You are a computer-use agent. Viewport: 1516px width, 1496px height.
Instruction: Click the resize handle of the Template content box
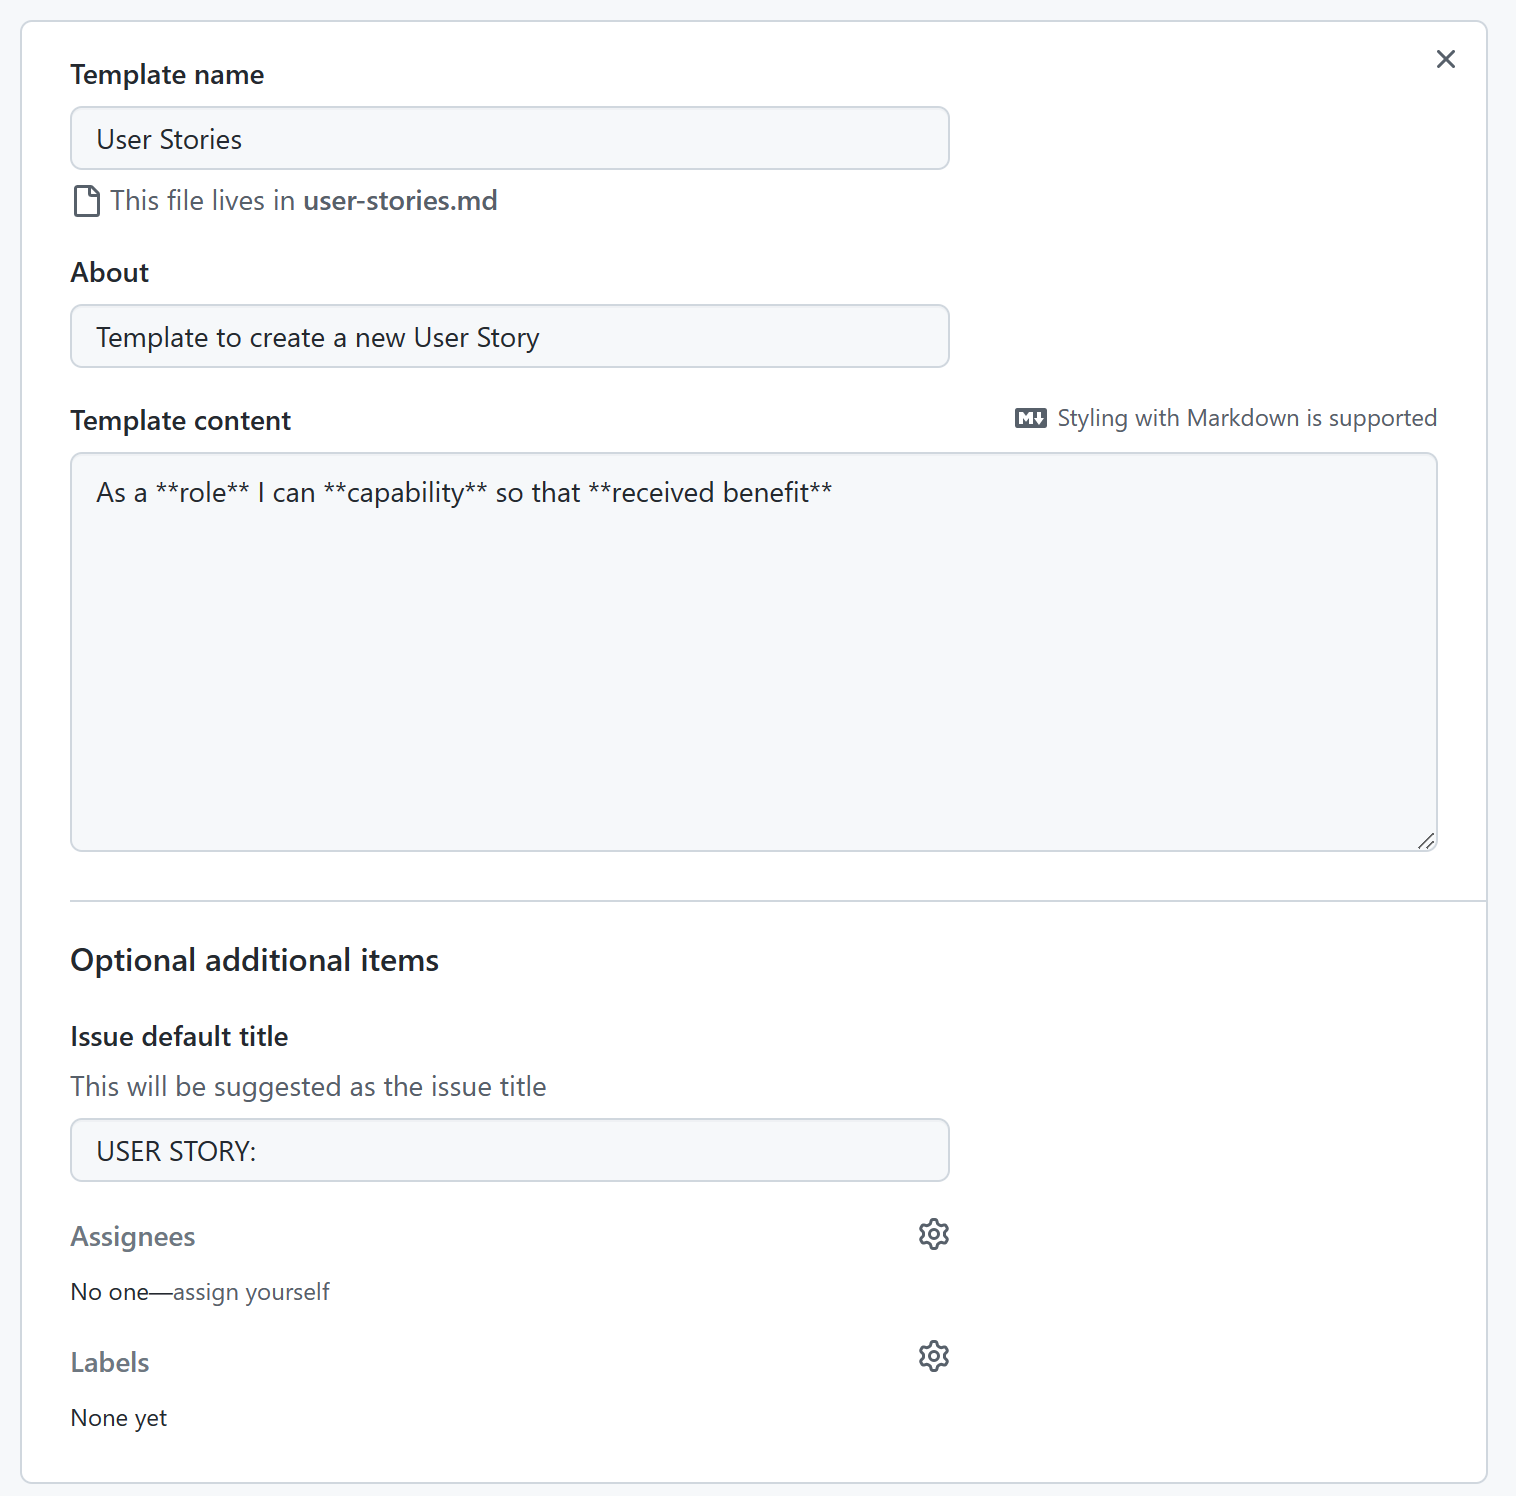1426,841
